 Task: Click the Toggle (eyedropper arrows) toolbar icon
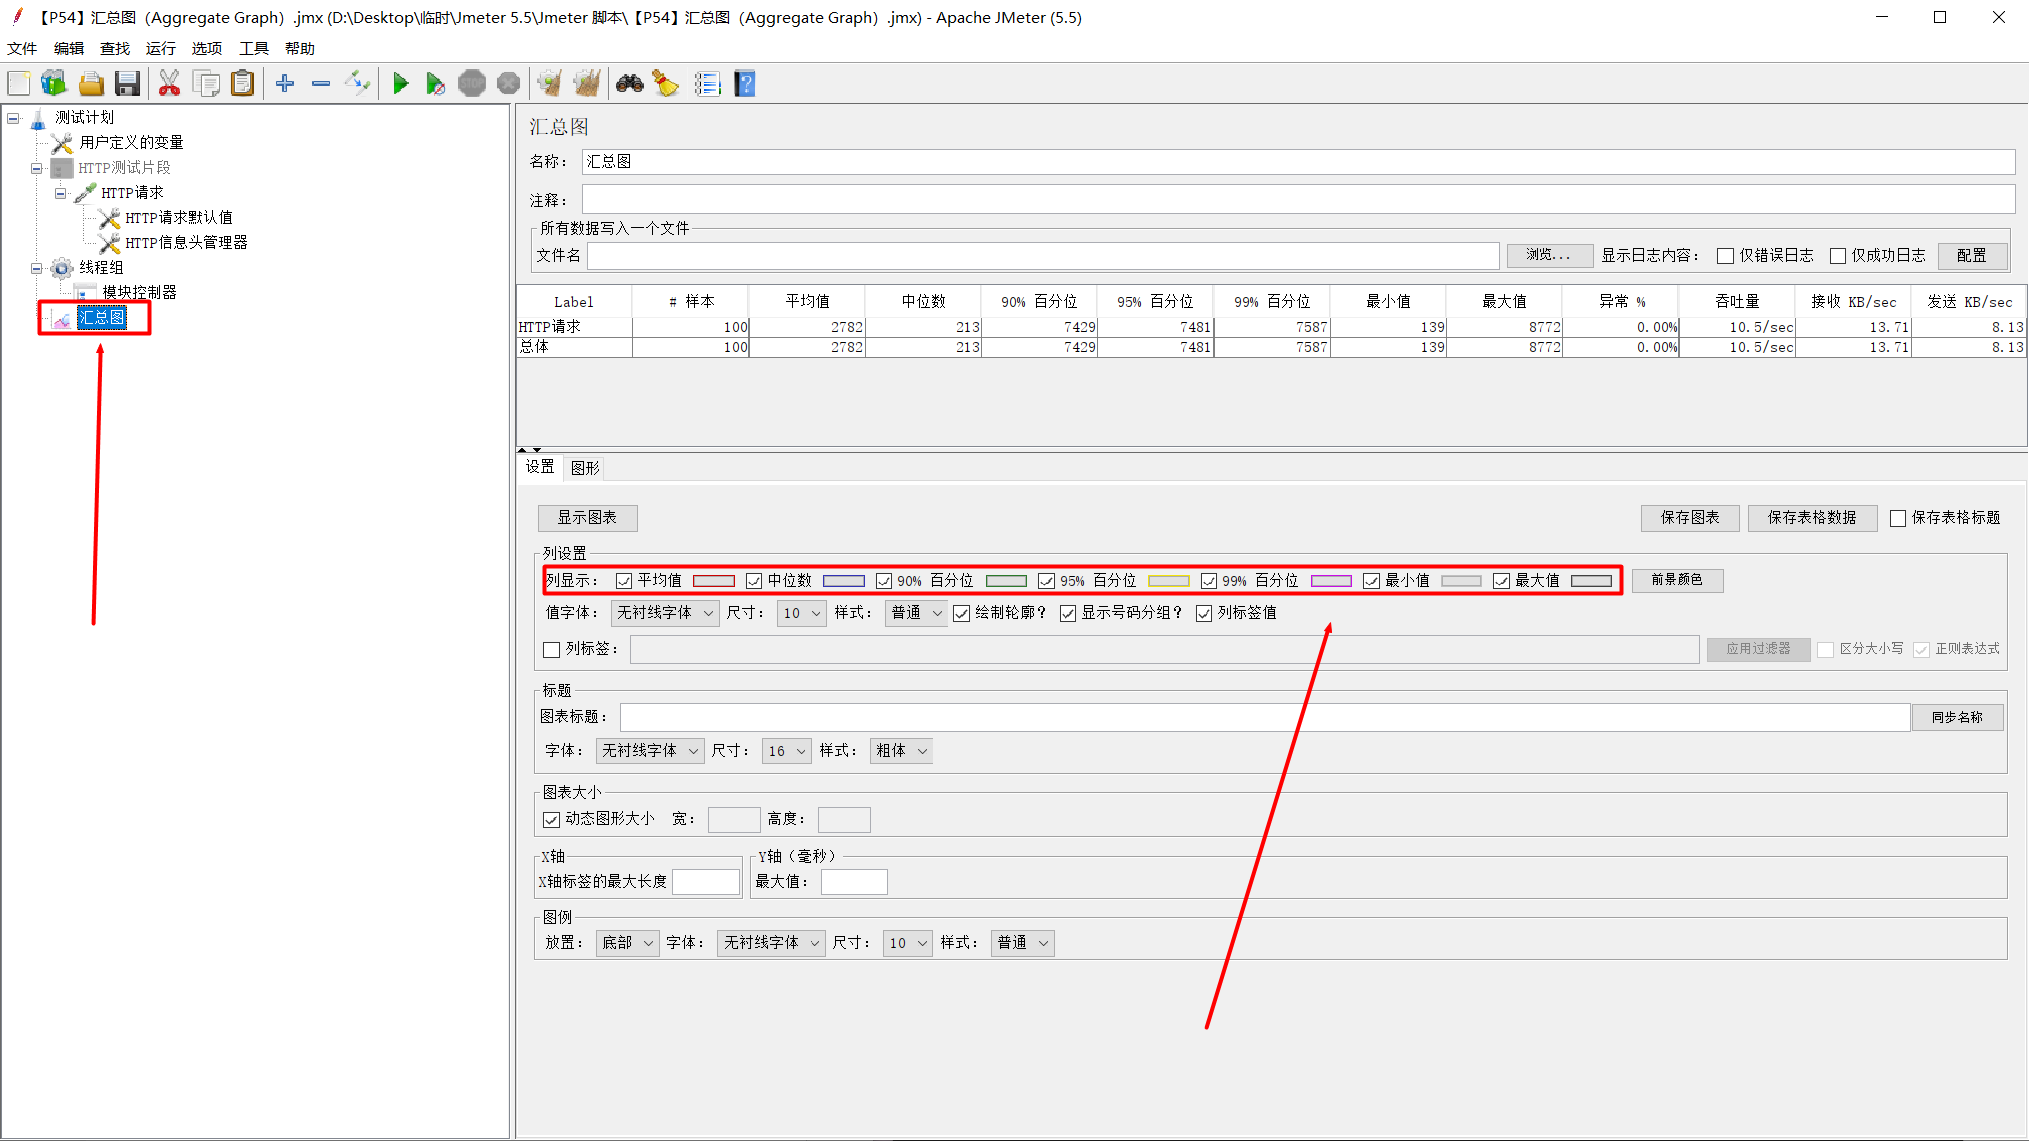[x=357, y=84]
